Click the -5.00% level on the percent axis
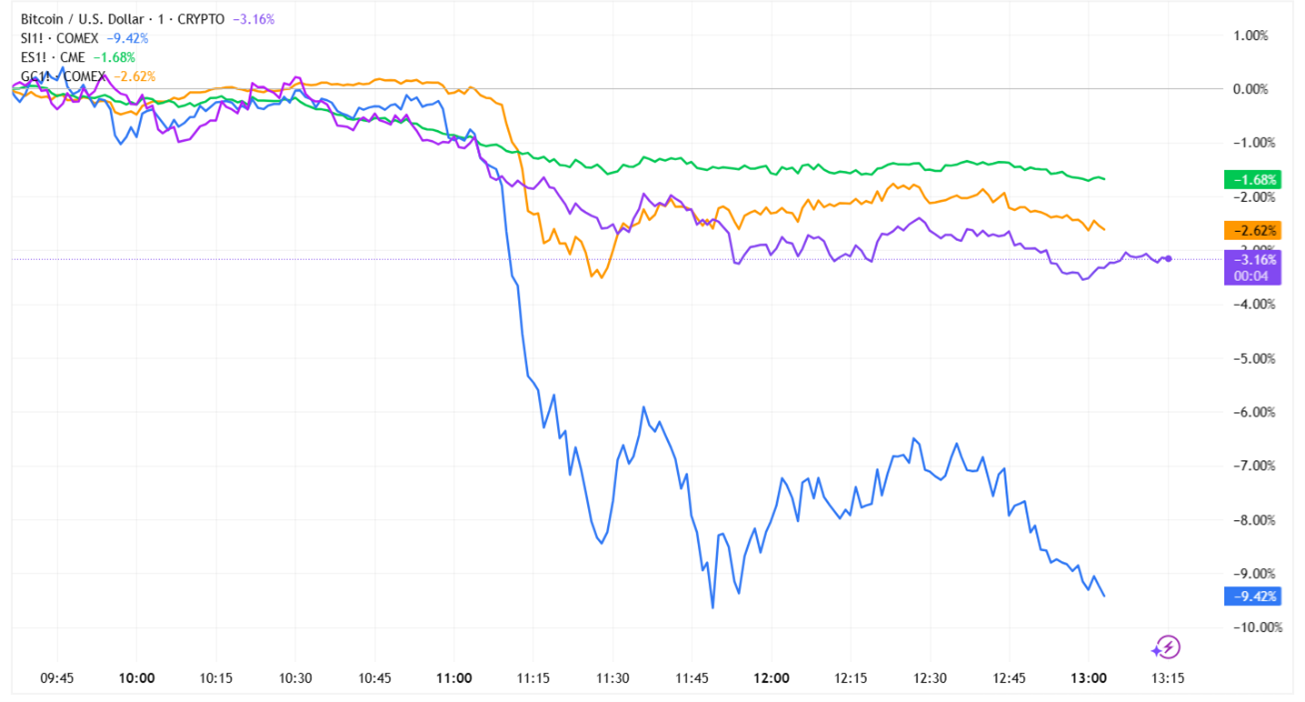Image resolution: width=1305 pixels, height=702 pixels. tap(1250, 358)
